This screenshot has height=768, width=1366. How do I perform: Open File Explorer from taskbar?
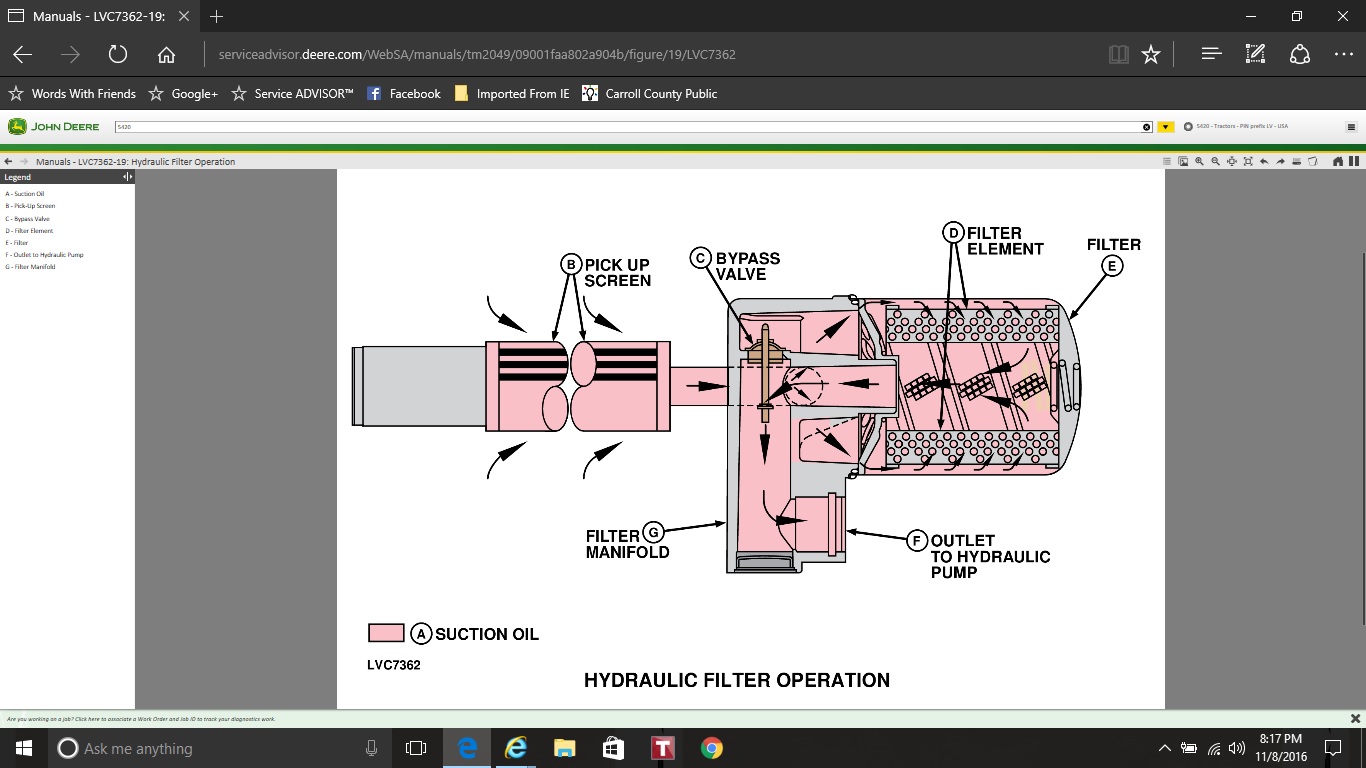(x=565, y=748)
